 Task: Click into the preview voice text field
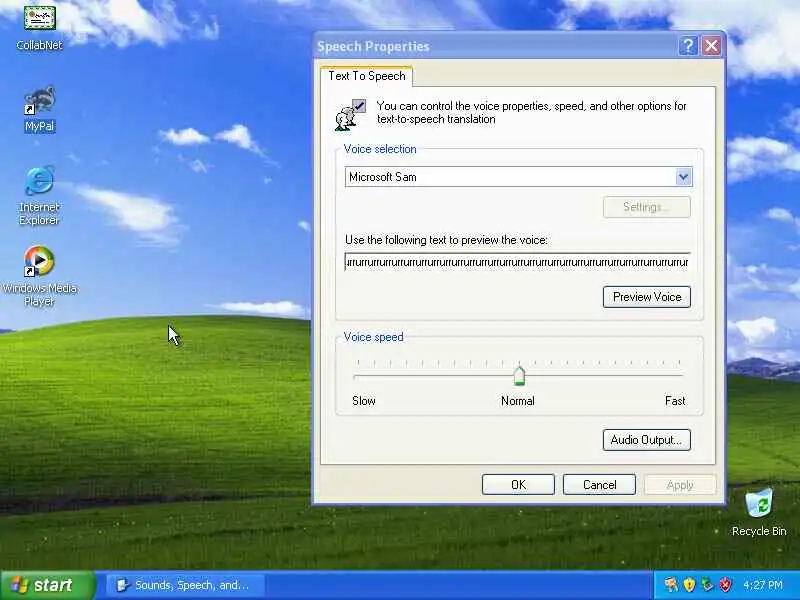coord(517,262)
